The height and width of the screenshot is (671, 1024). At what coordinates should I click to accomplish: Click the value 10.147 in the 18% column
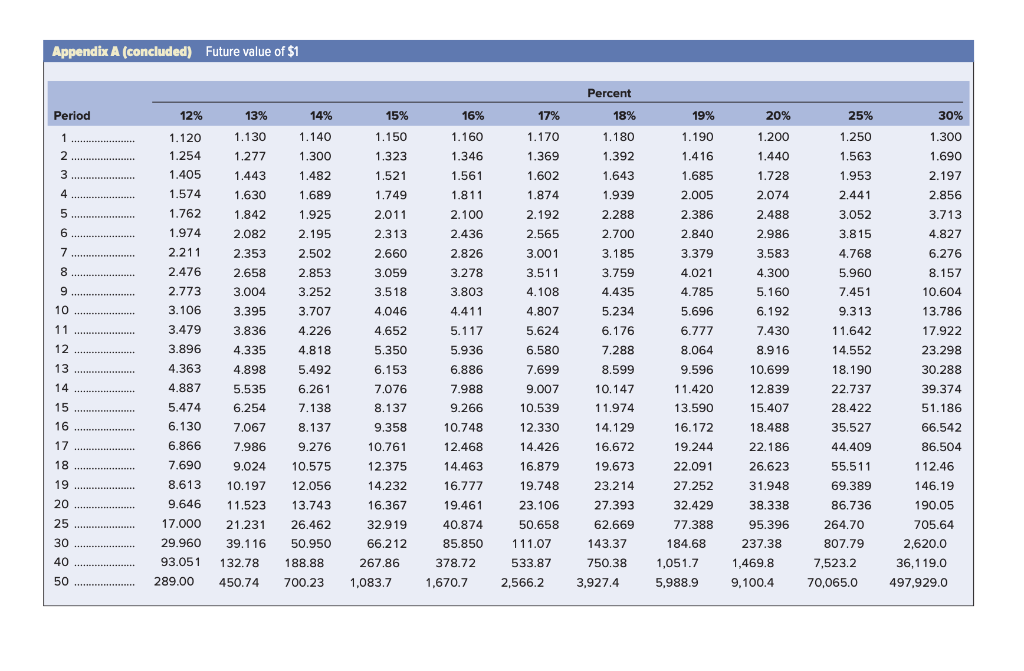click(x=615, y=389)
